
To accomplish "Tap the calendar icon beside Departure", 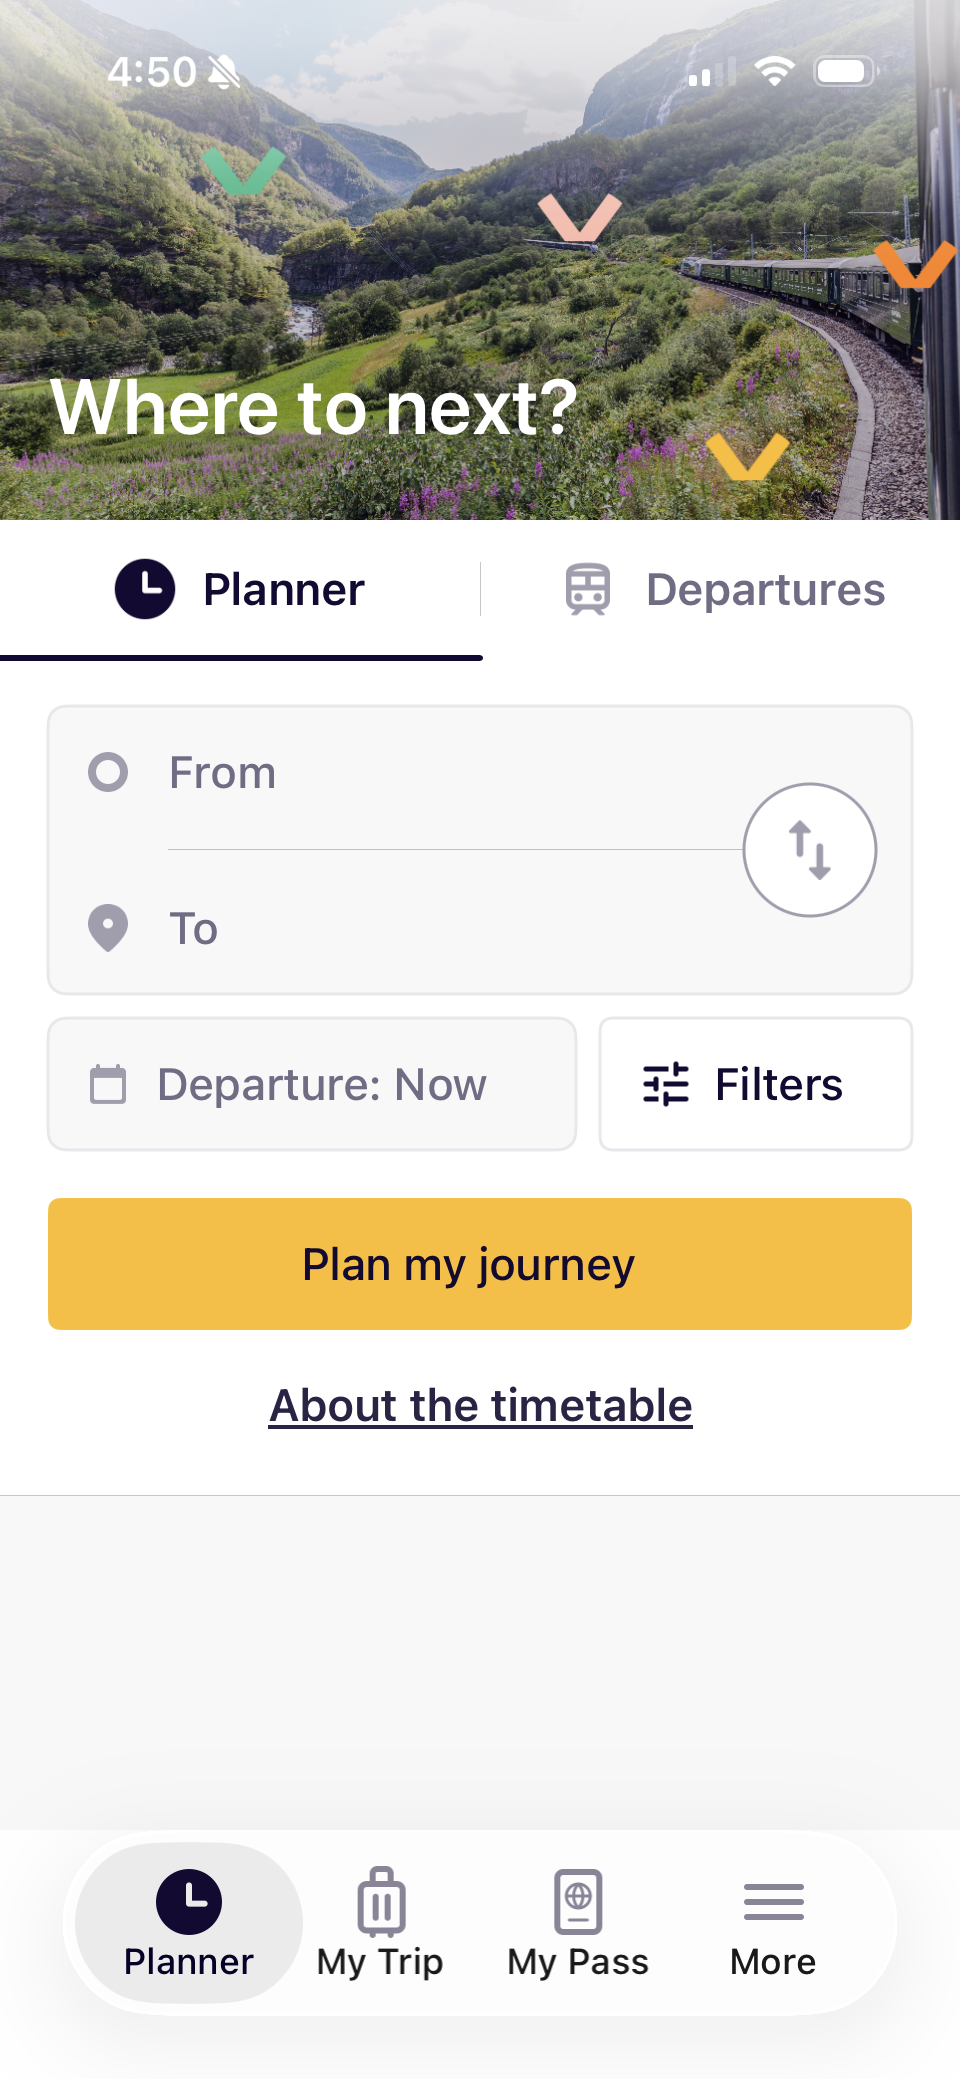I will point(108,1084).
